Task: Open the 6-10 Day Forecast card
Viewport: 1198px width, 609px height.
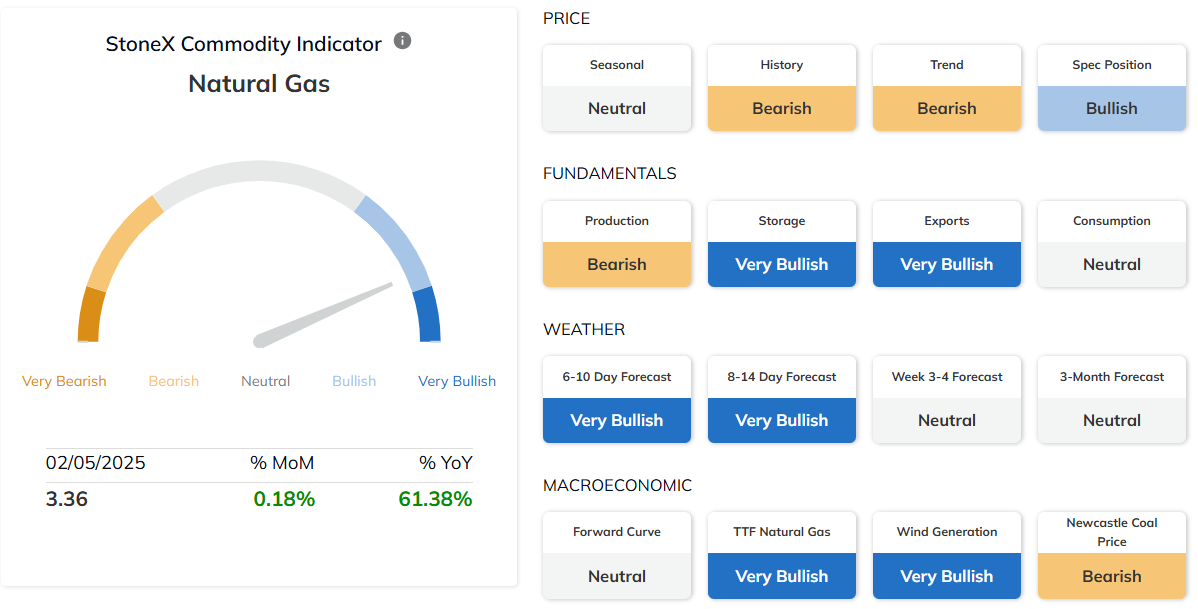Action: [617, 400]
